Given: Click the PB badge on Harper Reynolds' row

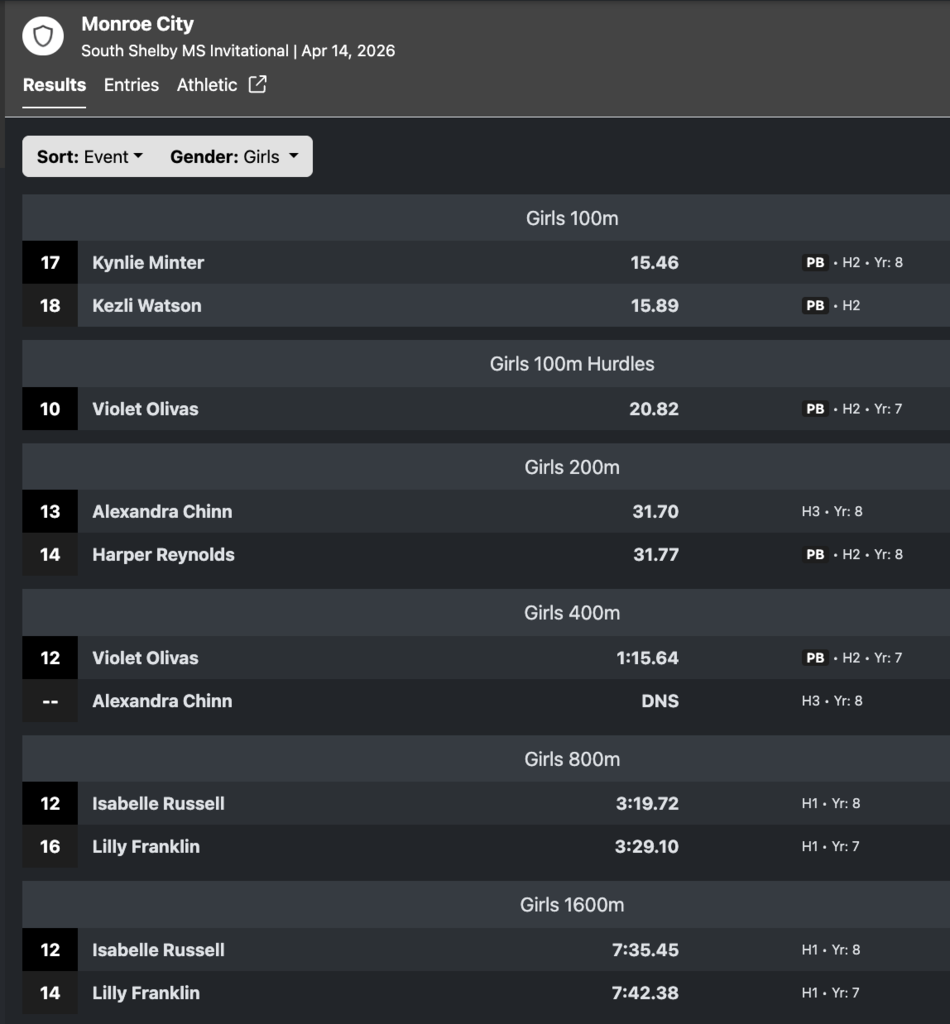Looking at the screenshot, I should pos(815,555).
